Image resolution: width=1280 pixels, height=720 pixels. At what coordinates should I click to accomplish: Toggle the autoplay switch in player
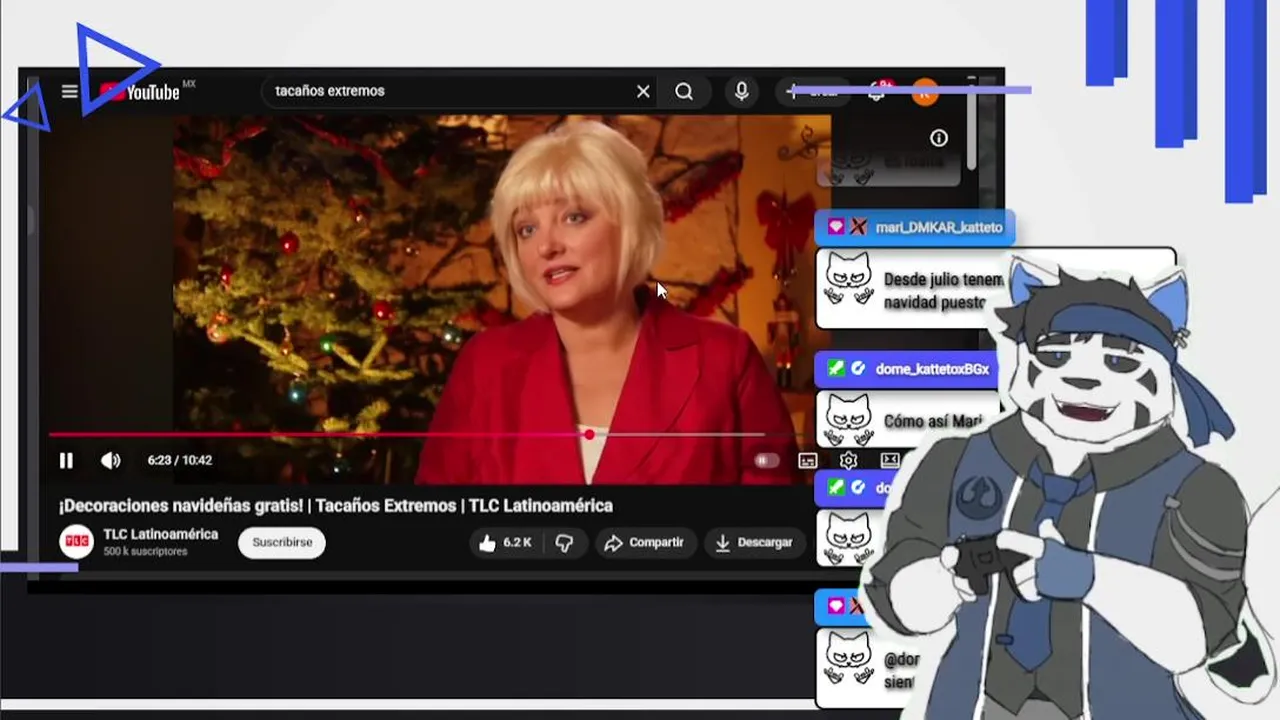point(766,461)
